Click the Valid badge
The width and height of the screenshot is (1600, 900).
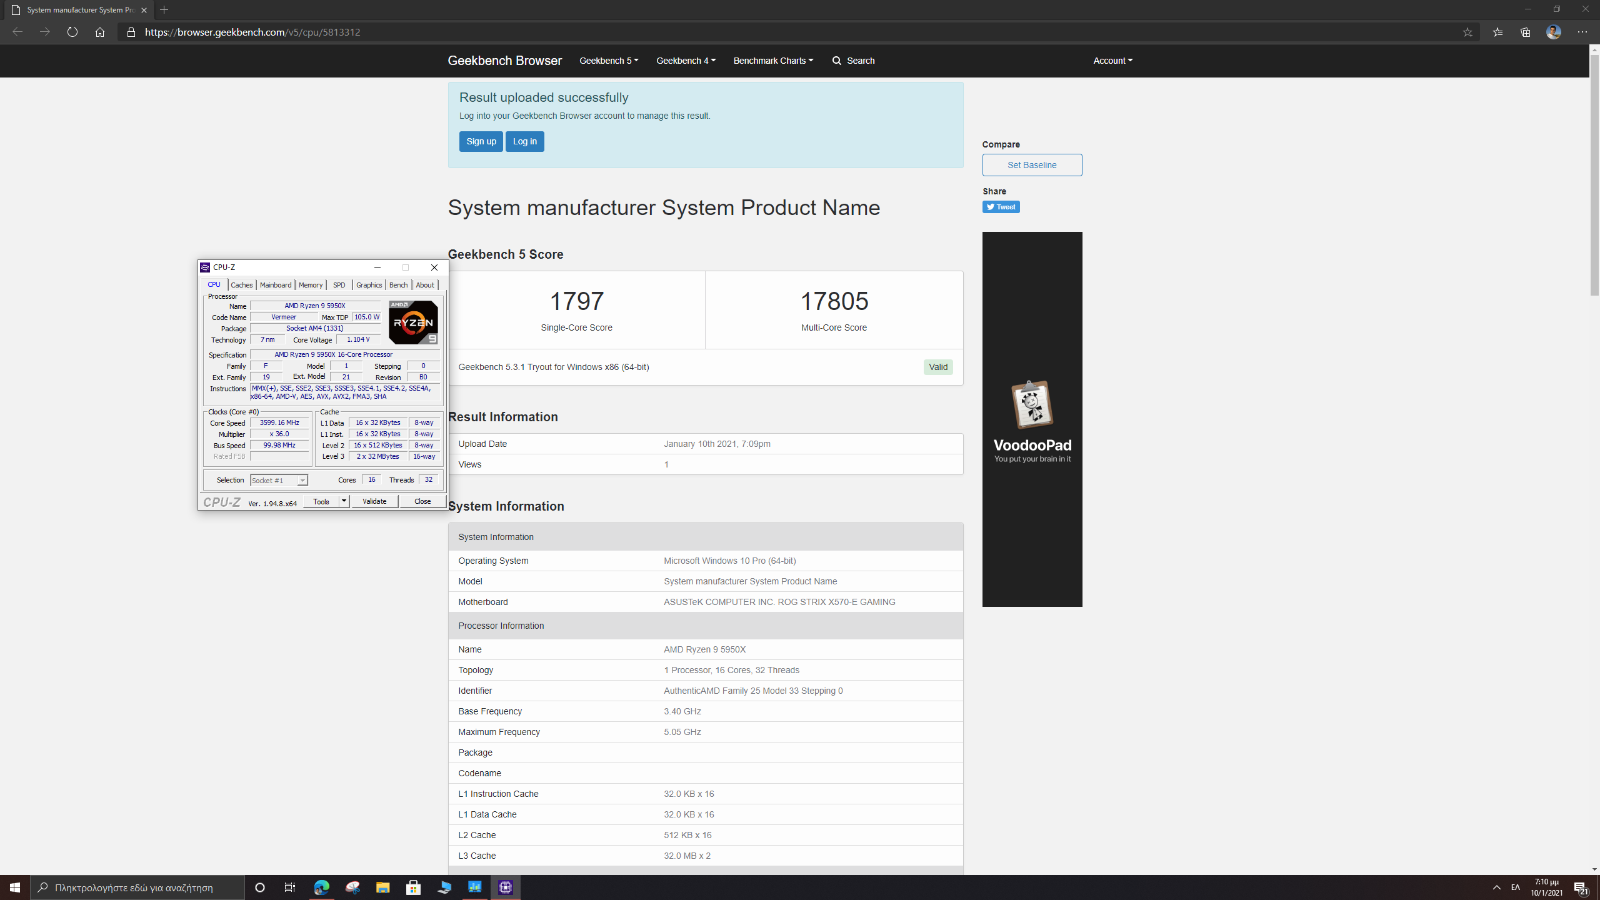(938, 367)
